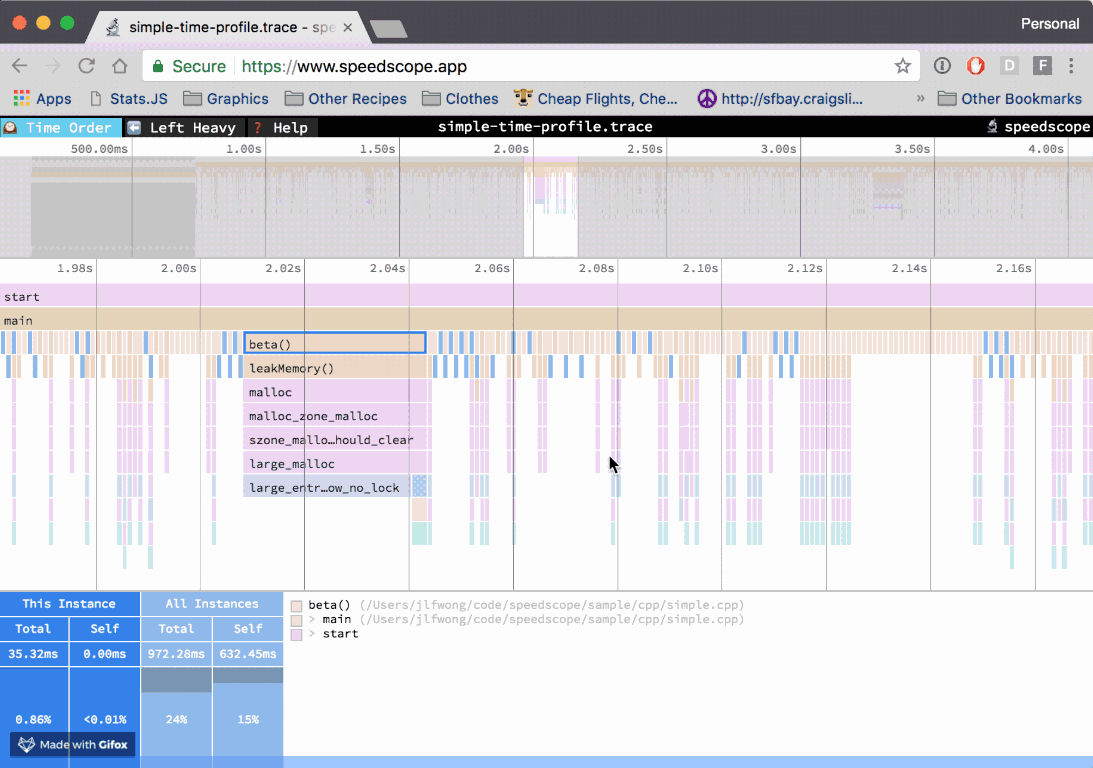1093x768 pixels.
Task: Open the Other Bookmarks folder
Action: click(x=1009, y=99)
